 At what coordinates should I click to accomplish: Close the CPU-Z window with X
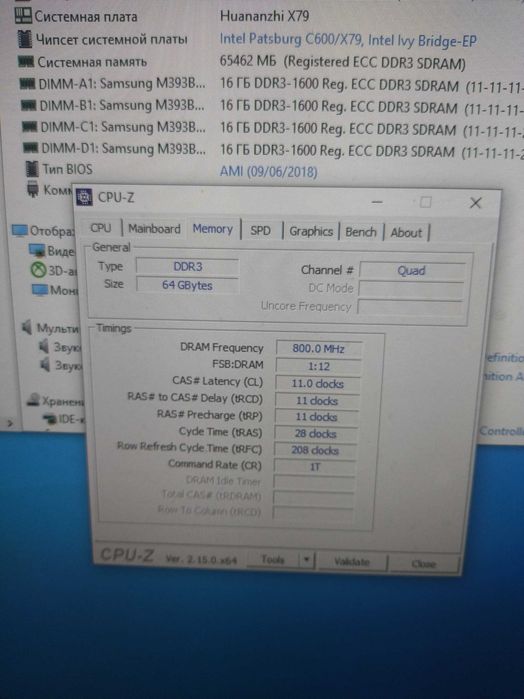coord(475,203)
